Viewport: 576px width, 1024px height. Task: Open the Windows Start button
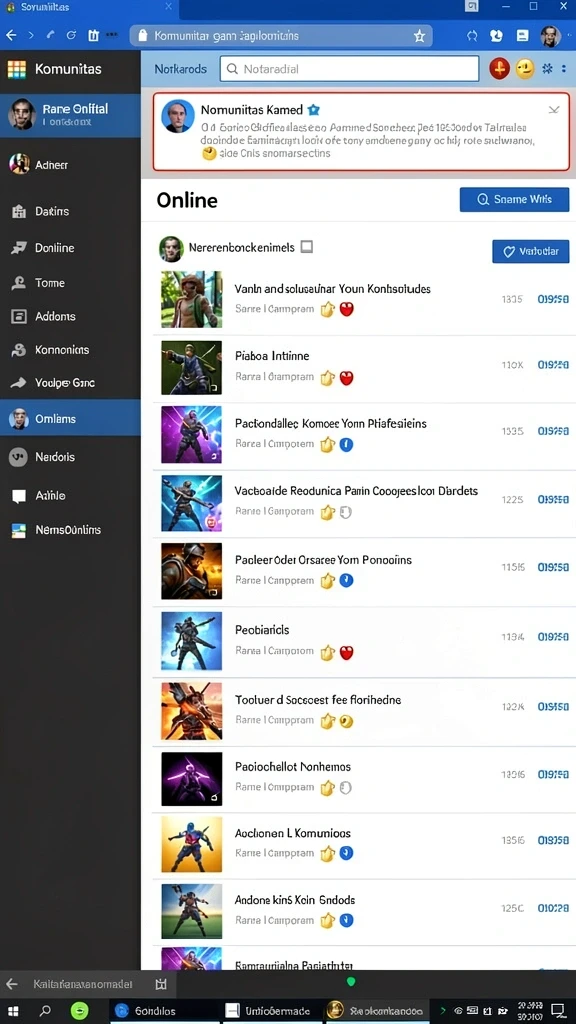click(12, 1011)
